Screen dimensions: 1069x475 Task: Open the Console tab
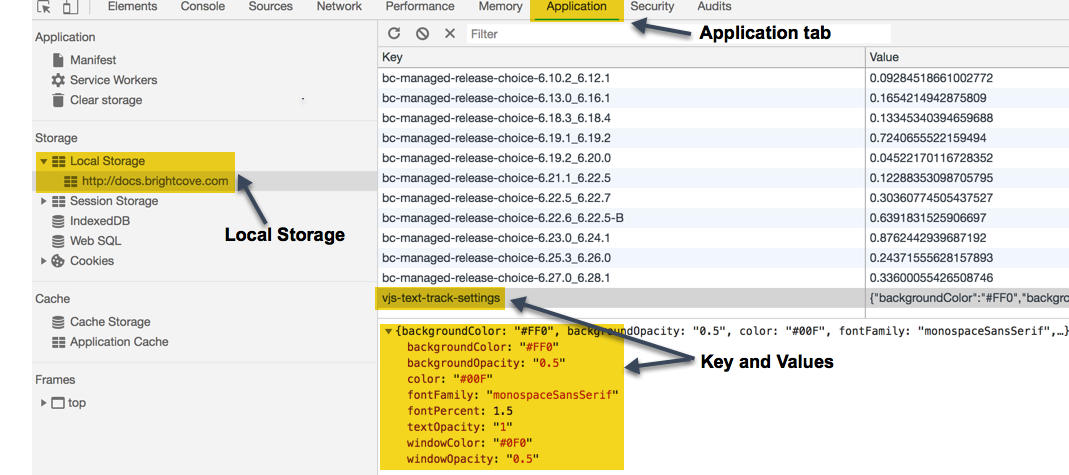202,7
